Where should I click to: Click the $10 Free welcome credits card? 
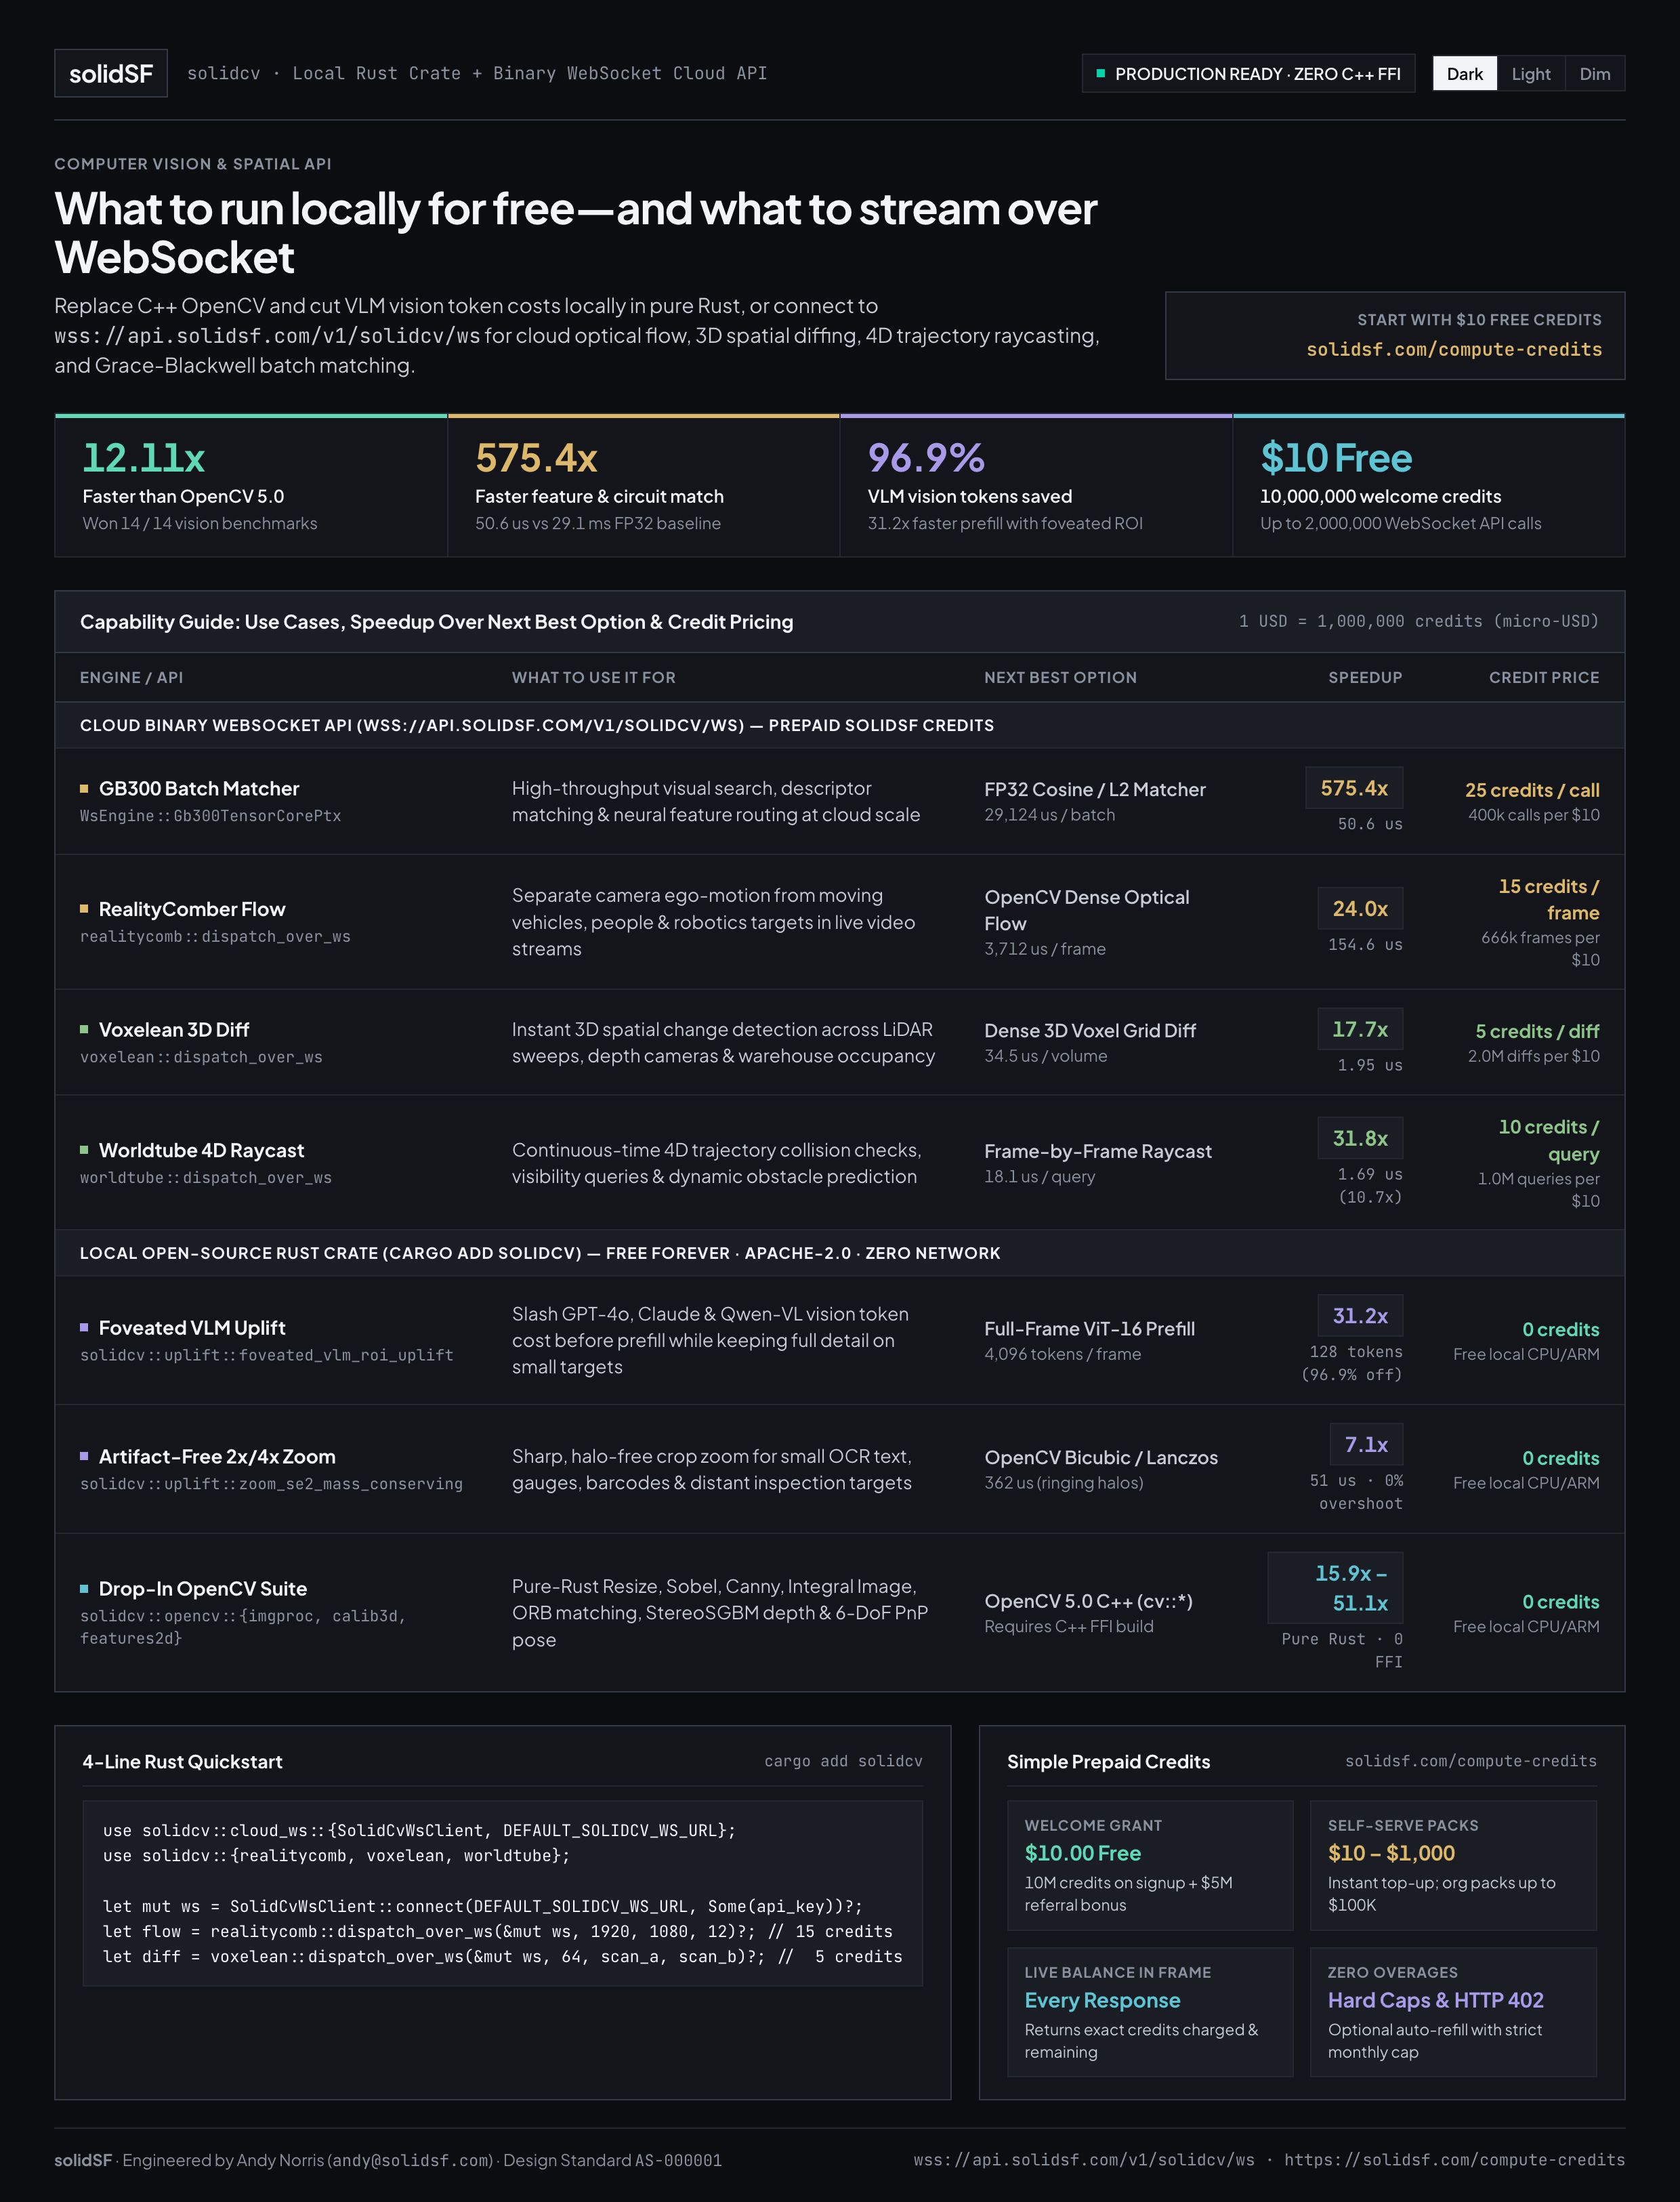point(1429,486)
